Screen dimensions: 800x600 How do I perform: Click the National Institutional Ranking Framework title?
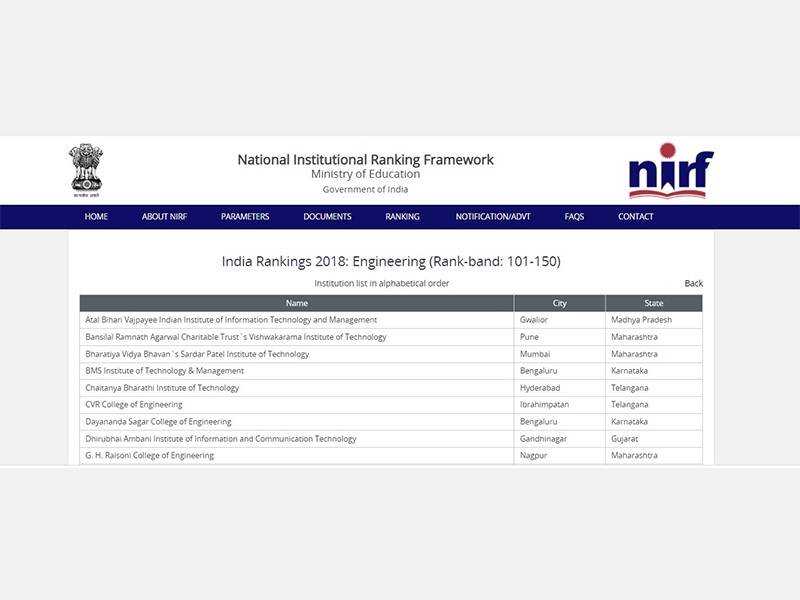click(365, 160)
